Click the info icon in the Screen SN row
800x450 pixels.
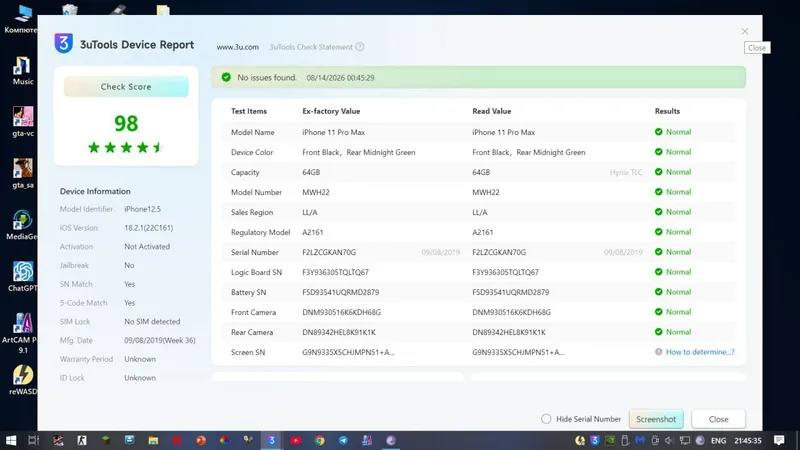(x=659, y=352)
